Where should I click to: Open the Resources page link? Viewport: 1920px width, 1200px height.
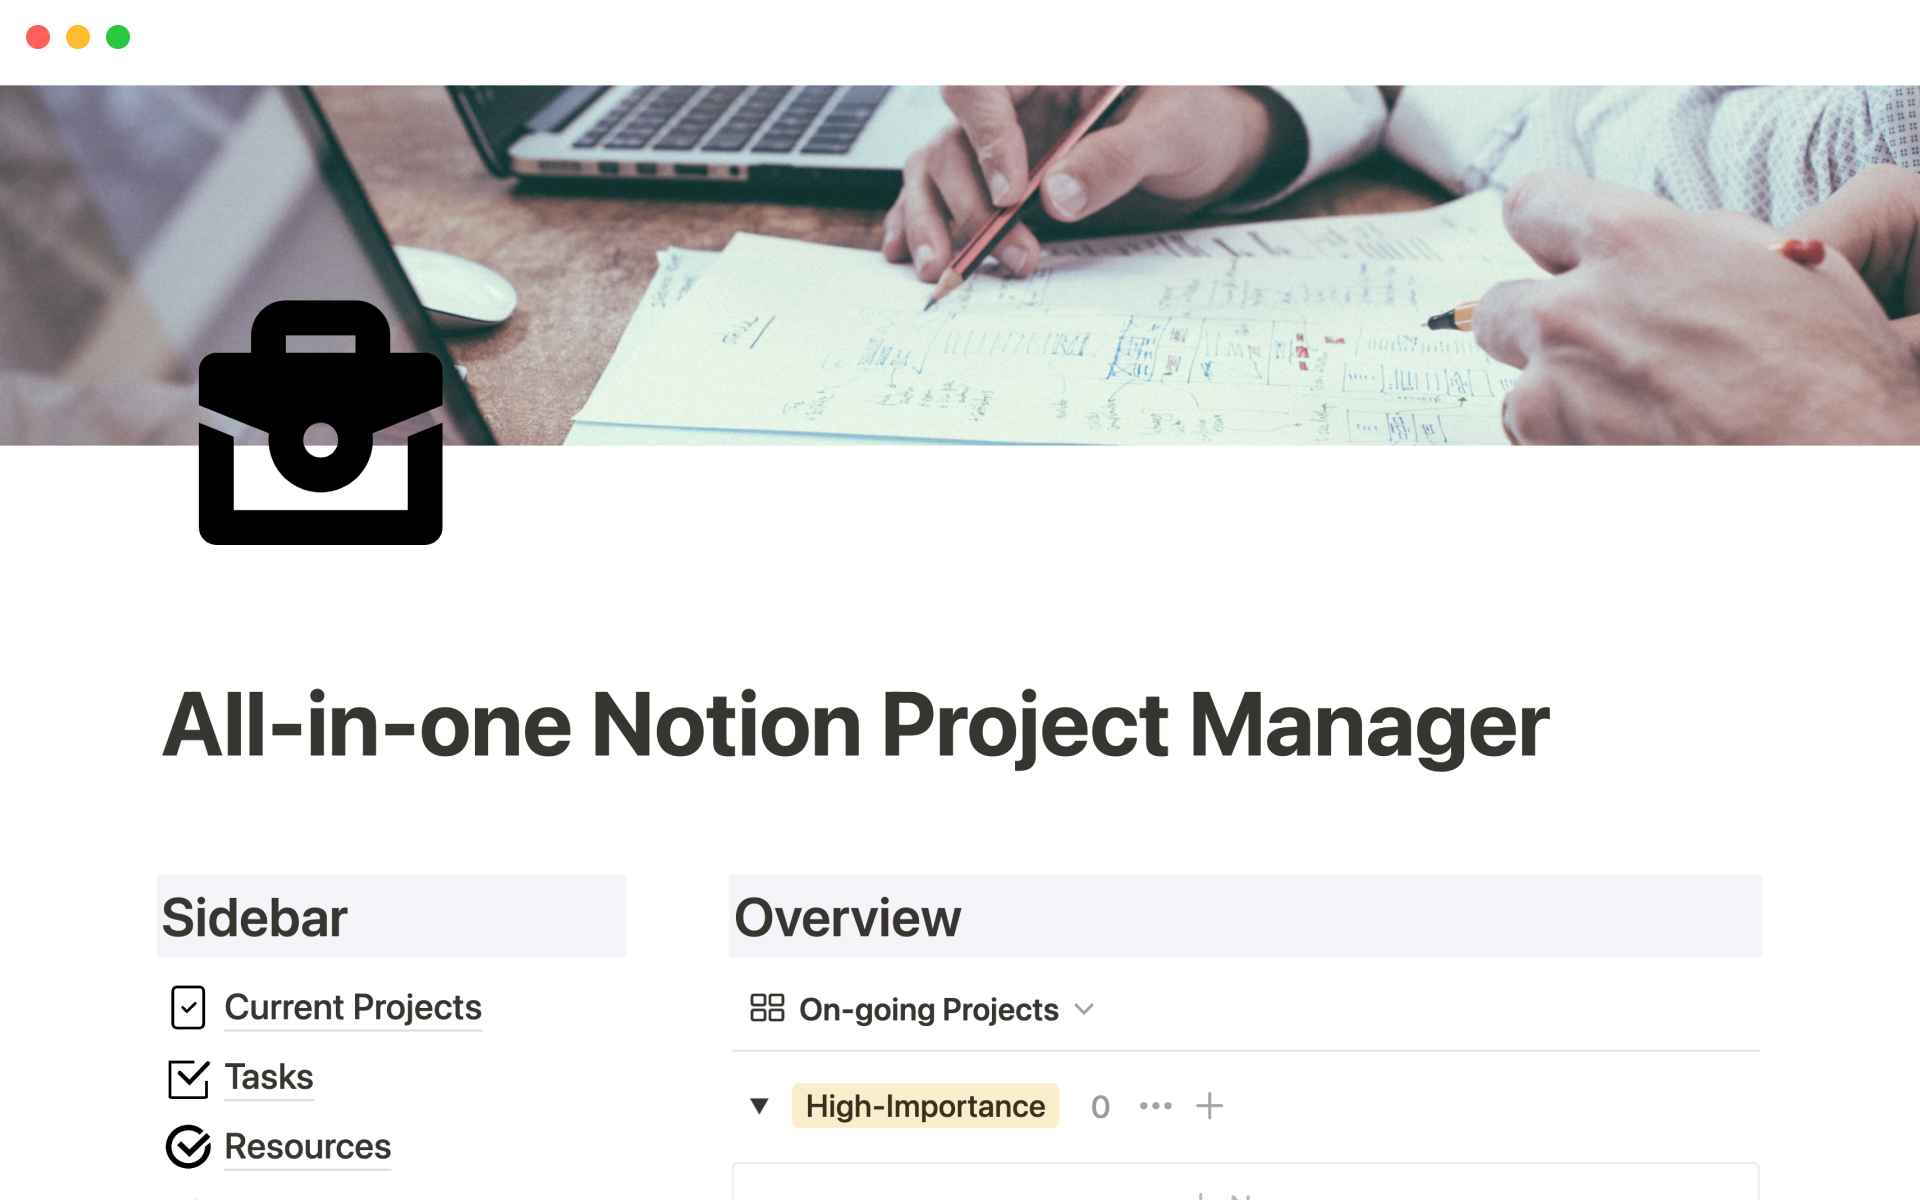(307, 1146)
